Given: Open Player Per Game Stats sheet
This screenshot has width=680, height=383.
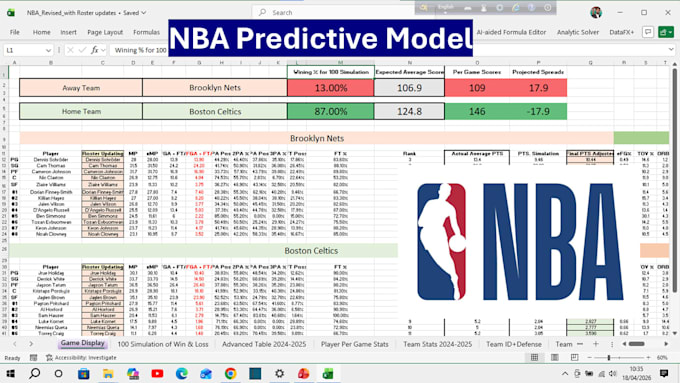Looking at the screenshot, I should click(355, 344).
